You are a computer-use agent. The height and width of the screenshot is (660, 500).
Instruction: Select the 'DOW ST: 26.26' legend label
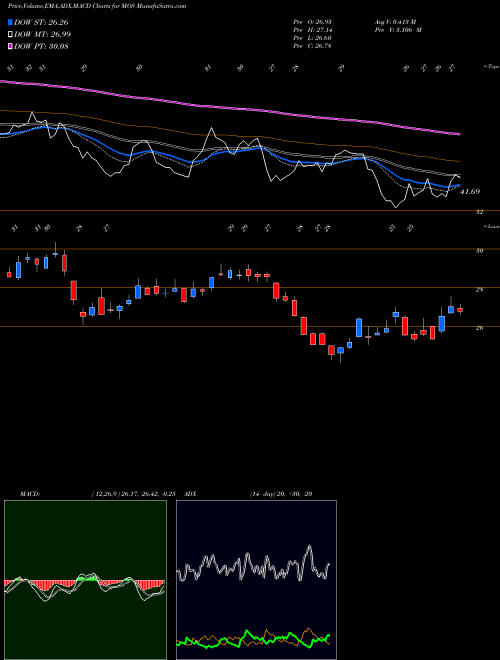click(41, 22)
